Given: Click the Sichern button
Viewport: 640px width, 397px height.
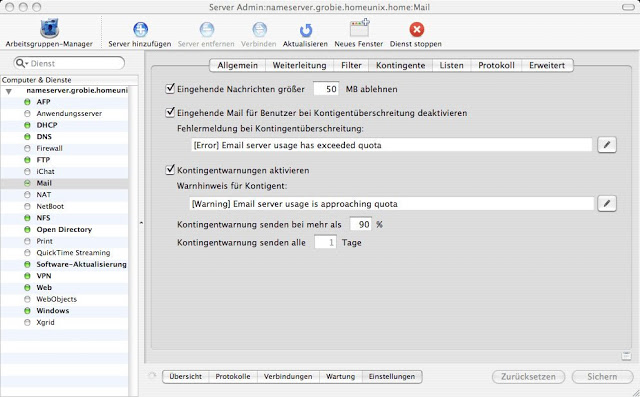Looking at the screenshot, I should (602, 377).
